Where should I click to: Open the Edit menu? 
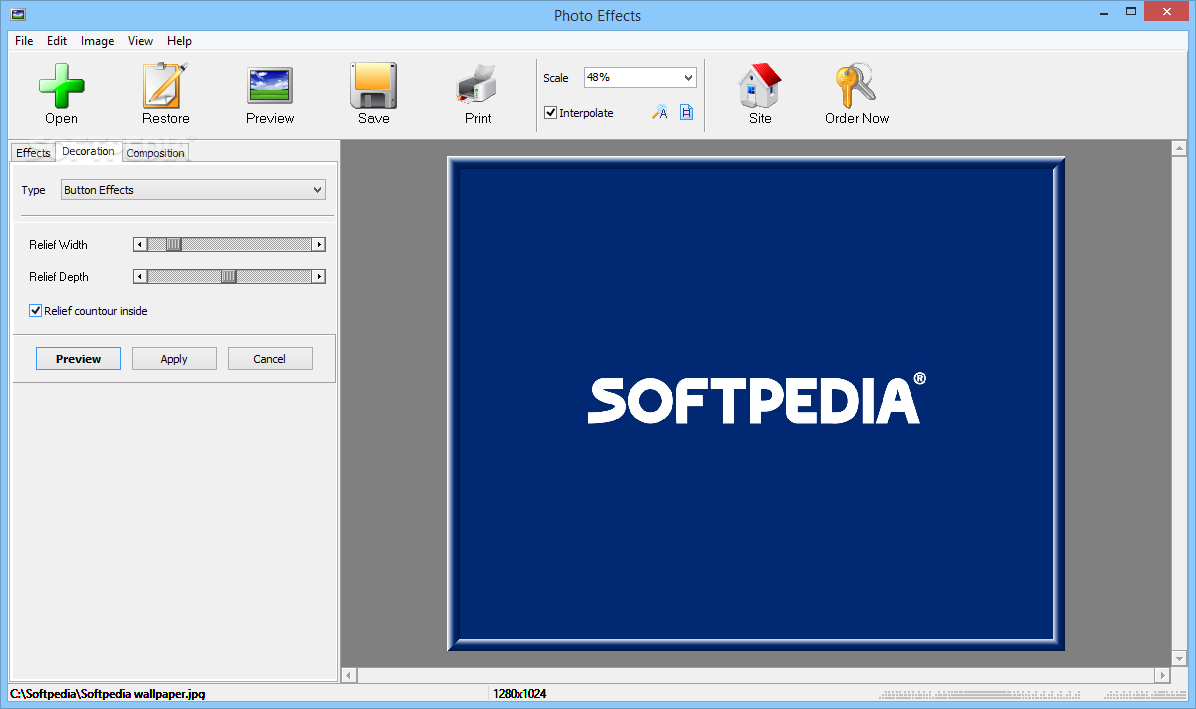(56, 41)
